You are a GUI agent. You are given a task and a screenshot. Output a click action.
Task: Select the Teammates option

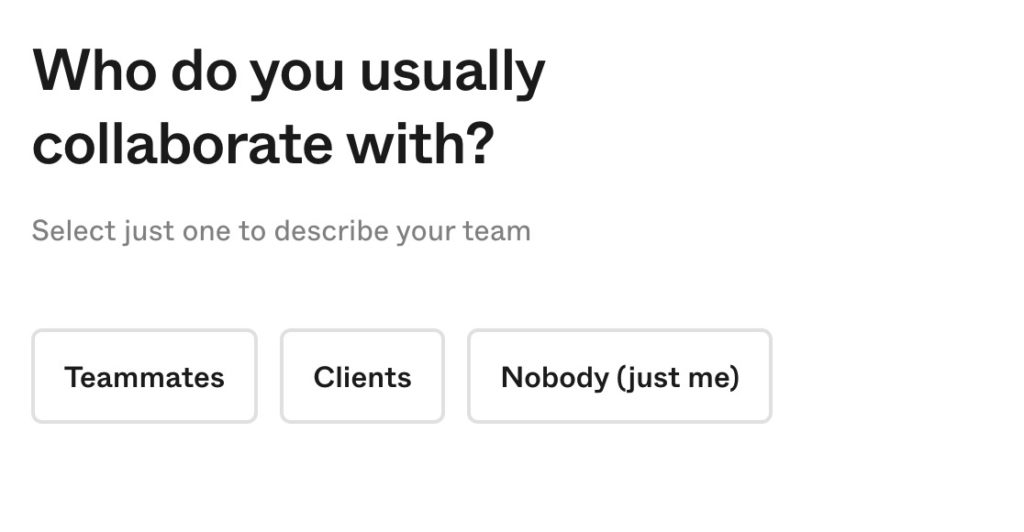[x=144, y=377]
